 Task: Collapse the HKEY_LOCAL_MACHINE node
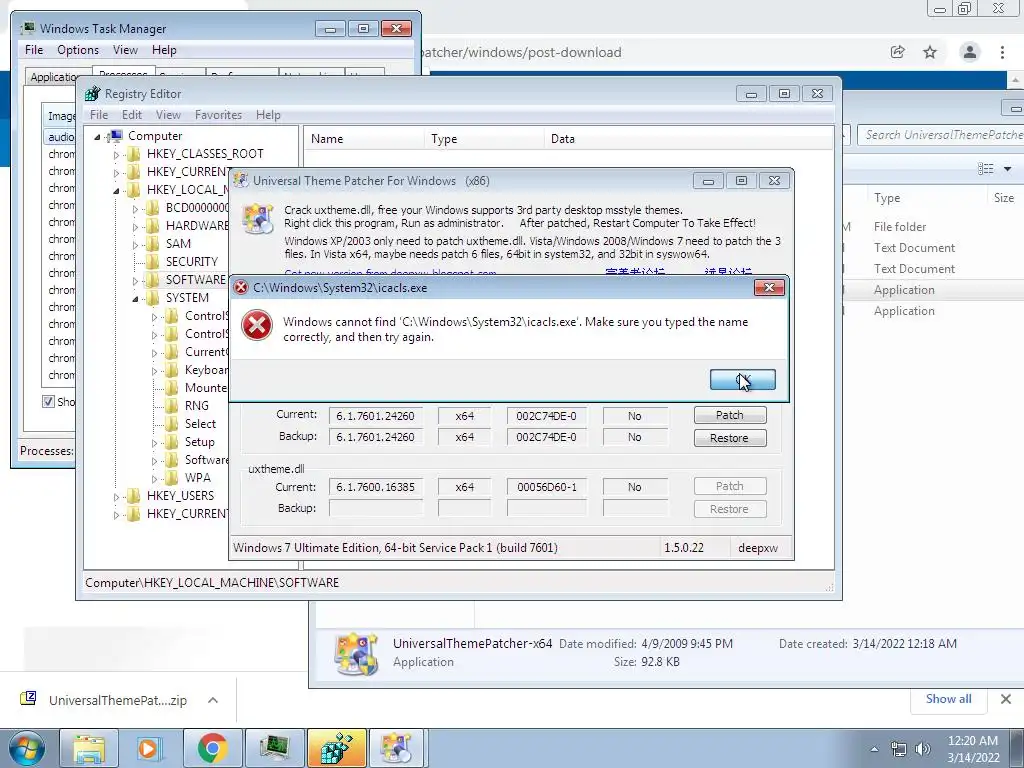(x=116, y=191)
